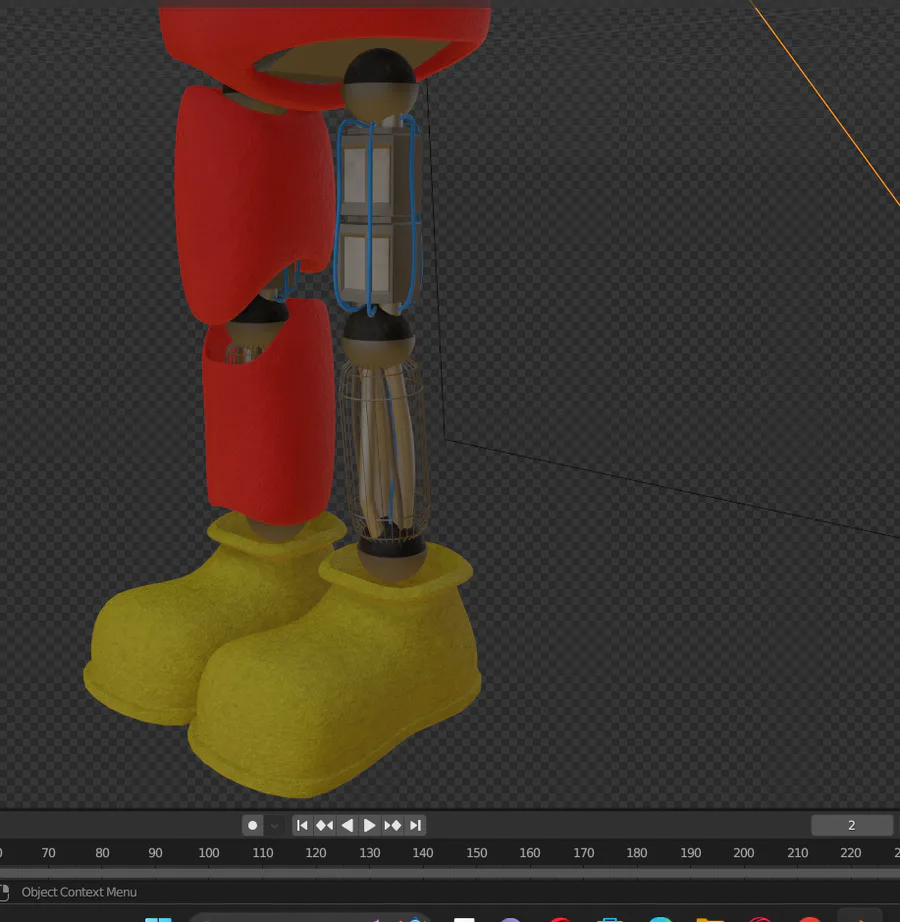Click frame 130 on the timeline ruler
This screenshot has width=900, height=922.
370,853
